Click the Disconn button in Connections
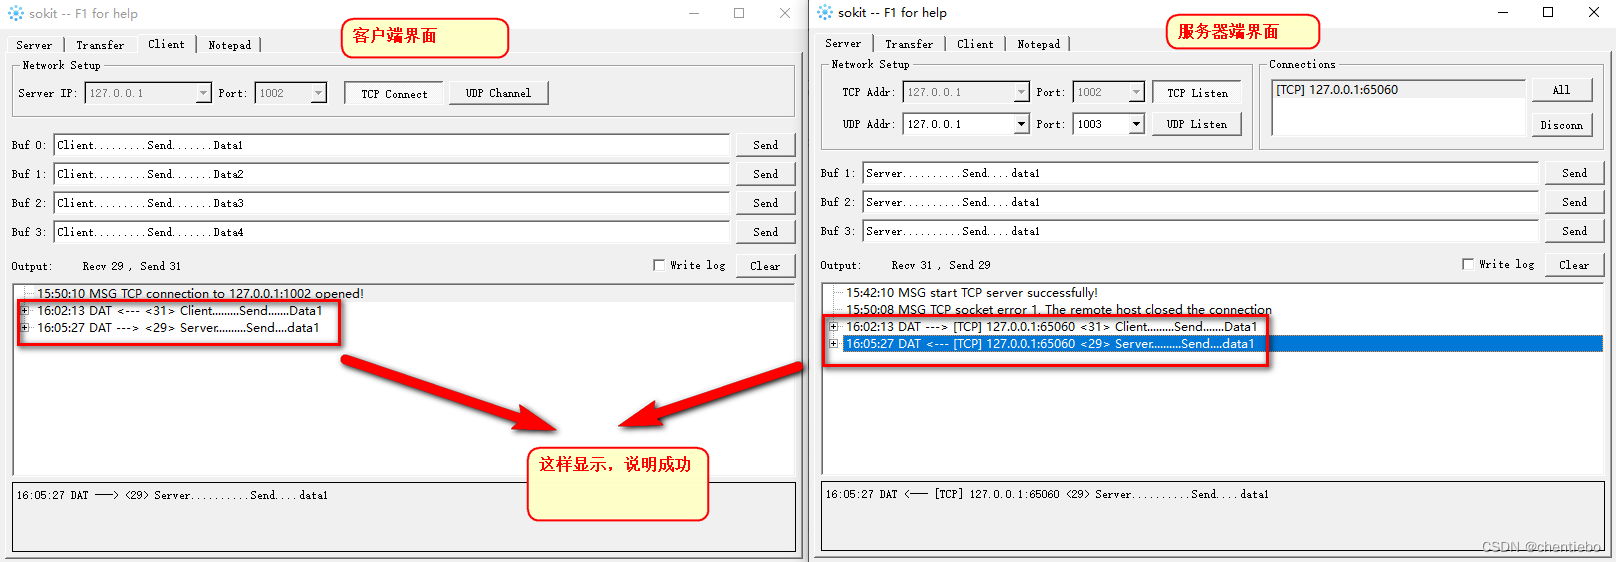 (1561, 125)
